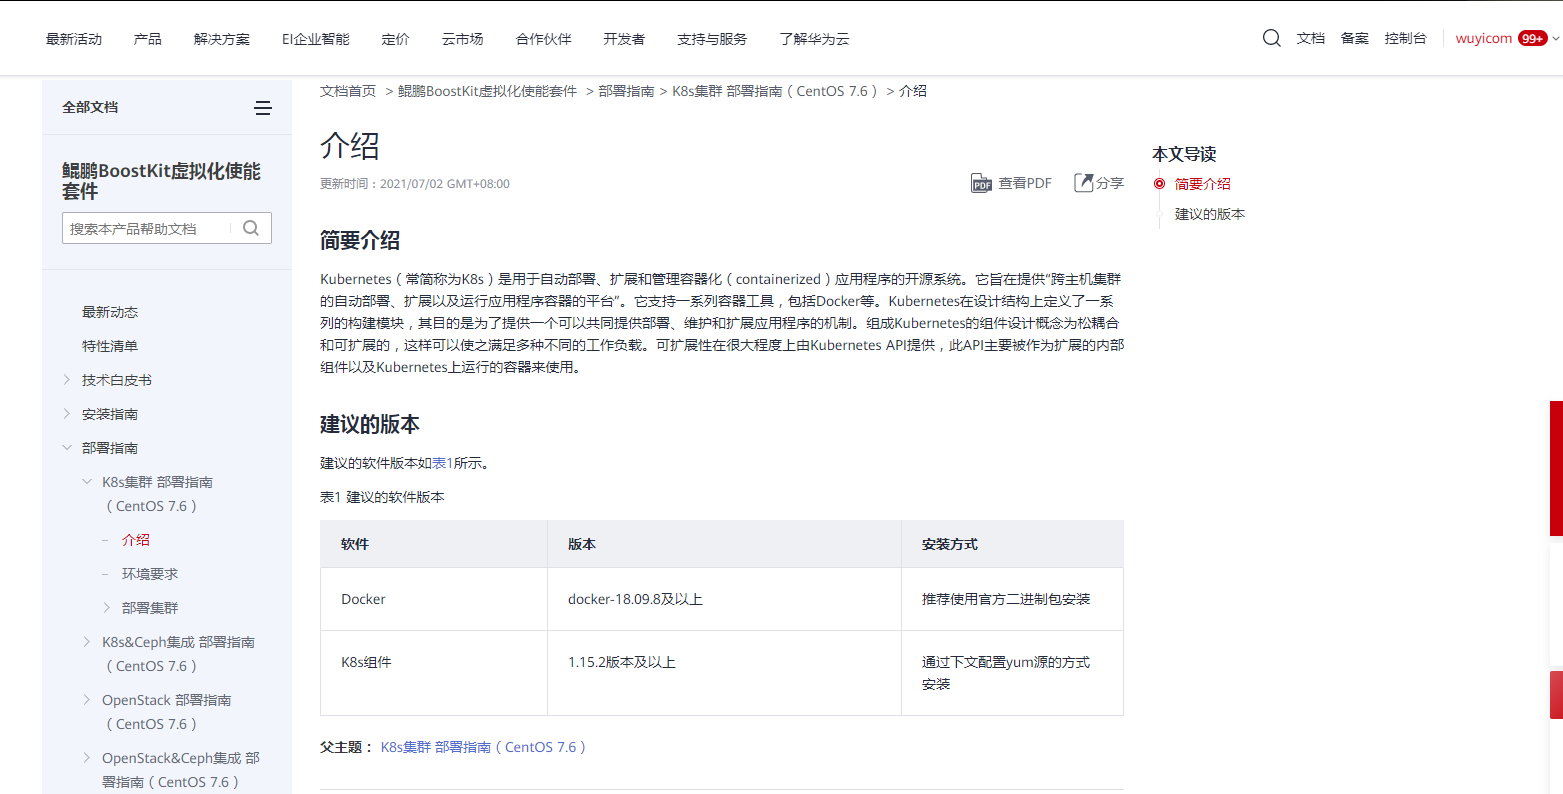Click the 文档首页 breadcrumb
Screen dimensions: 1563x794
coord(348,91)
